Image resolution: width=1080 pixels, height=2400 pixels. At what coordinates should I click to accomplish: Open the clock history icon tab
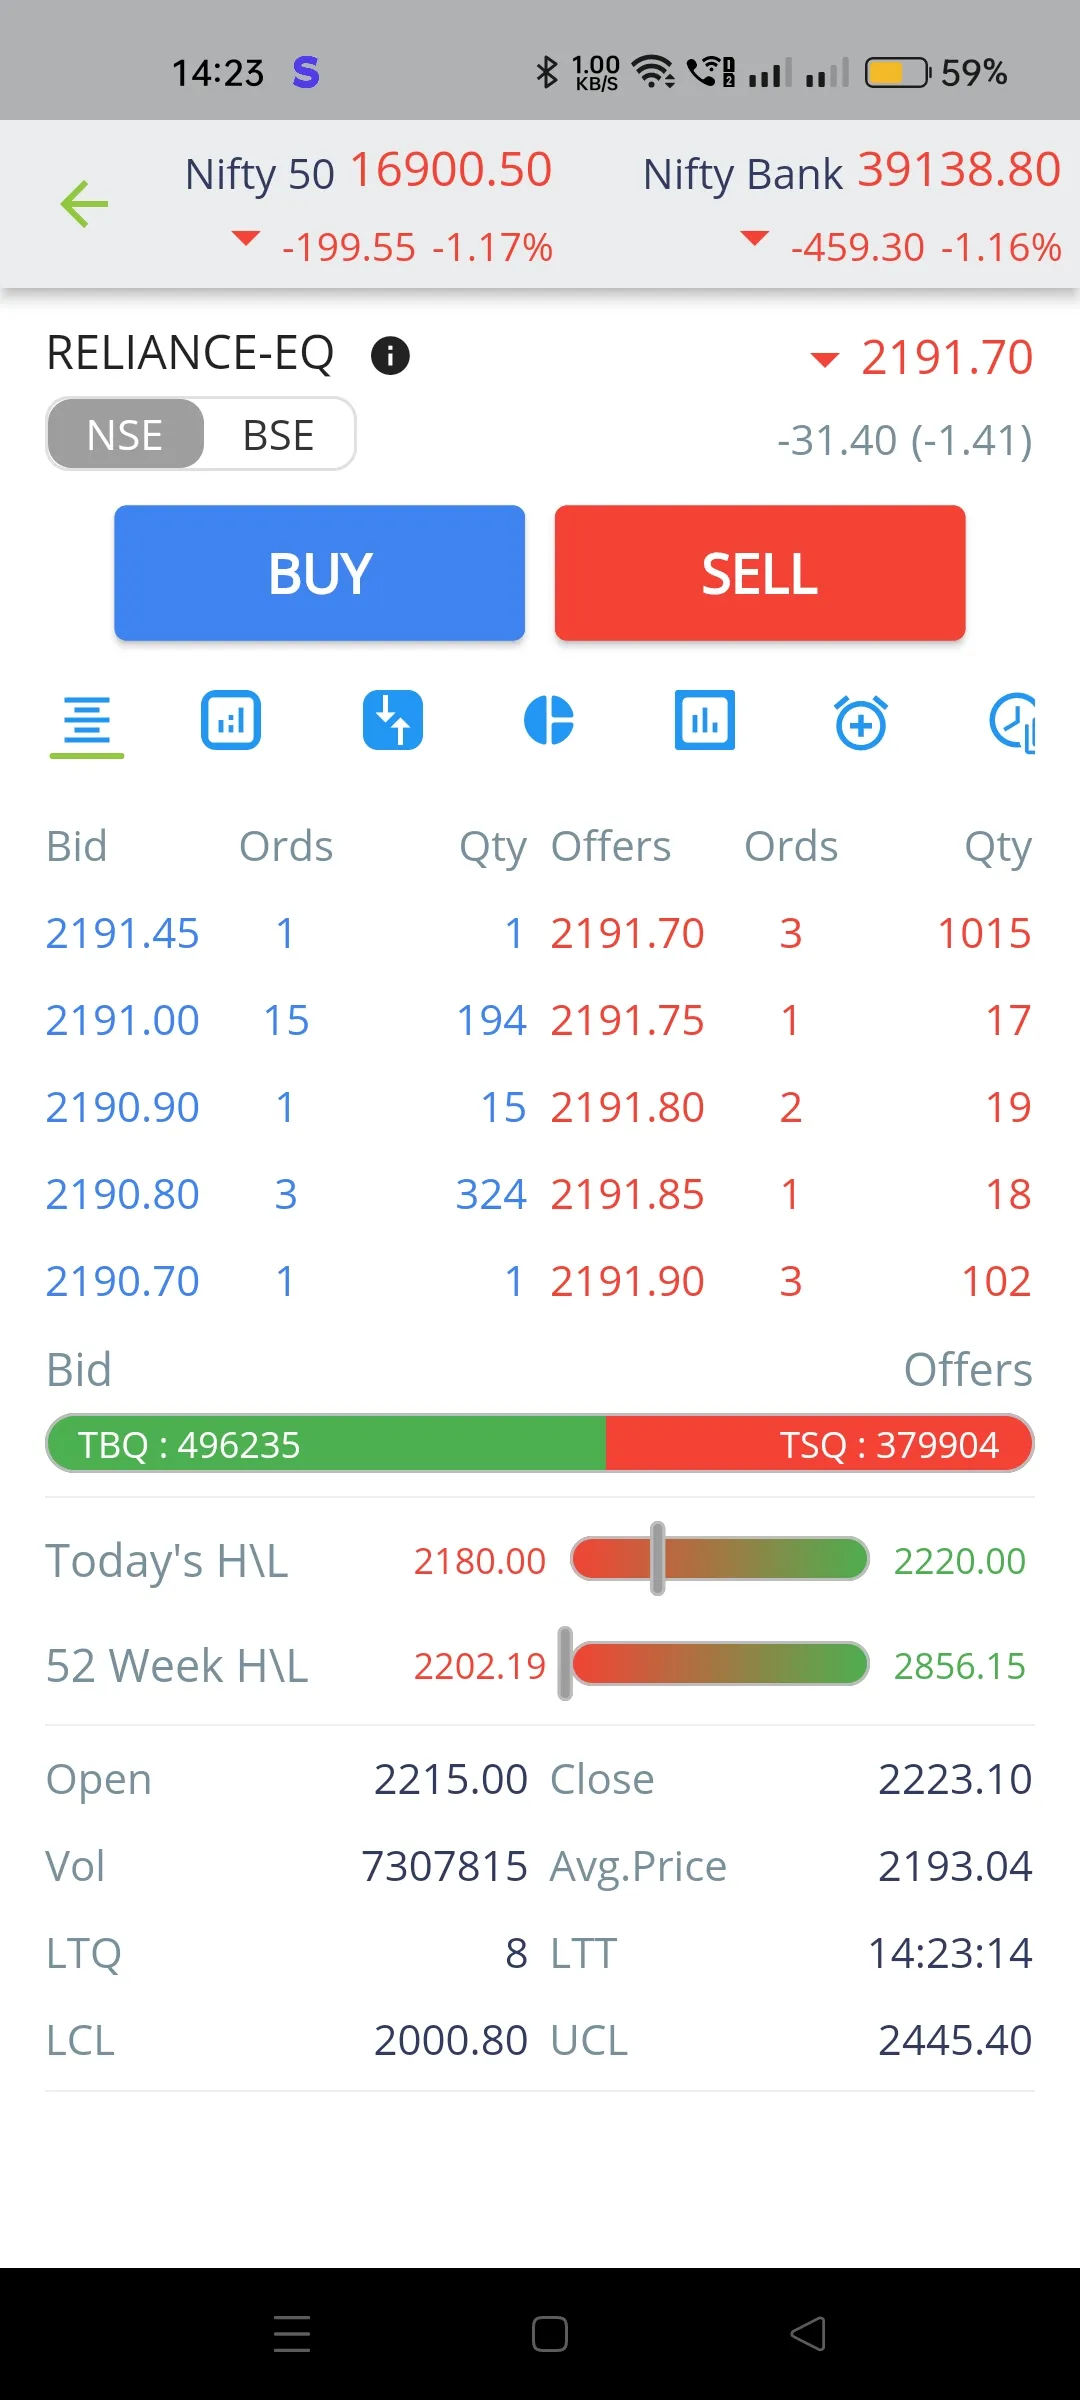[x=1012, y=721]
